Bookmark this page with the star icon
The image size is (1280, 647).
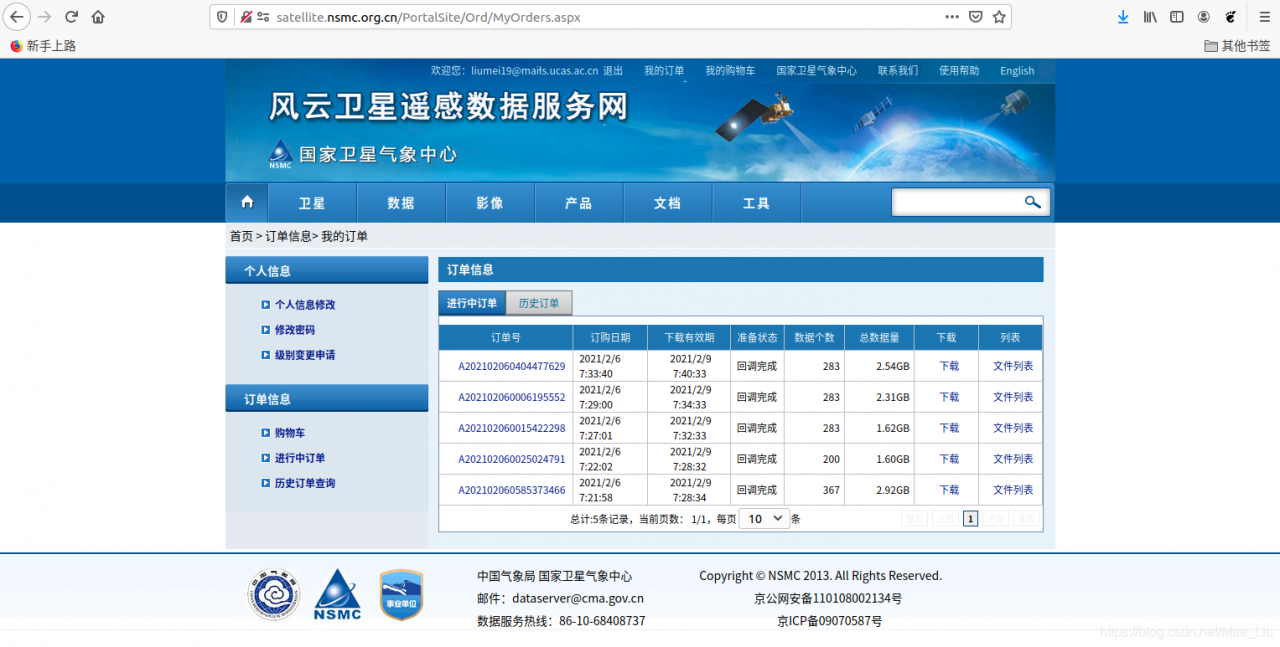(x=999, y=17)
